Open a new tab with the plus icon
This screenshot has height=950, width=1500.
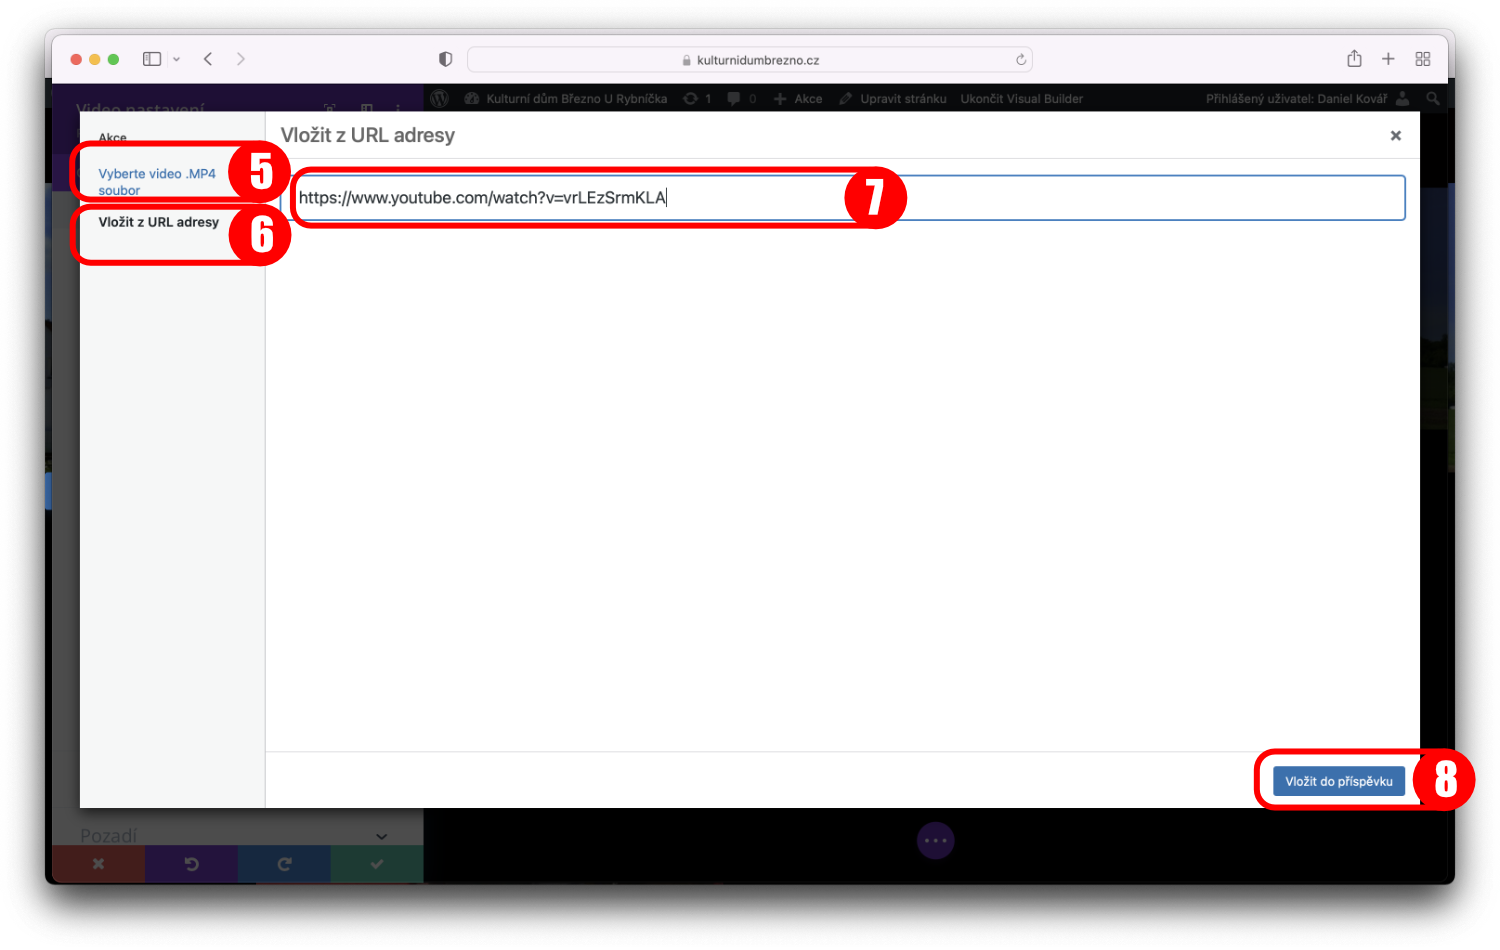pos(1388,59)
